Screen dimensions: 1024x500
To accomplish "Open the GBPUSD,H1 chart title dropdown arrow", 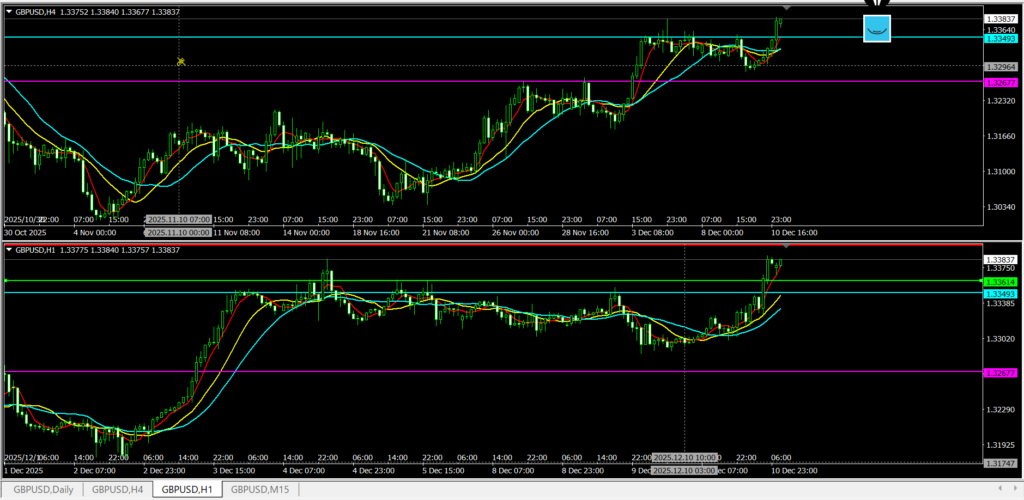I will click(x=10, y=250).
